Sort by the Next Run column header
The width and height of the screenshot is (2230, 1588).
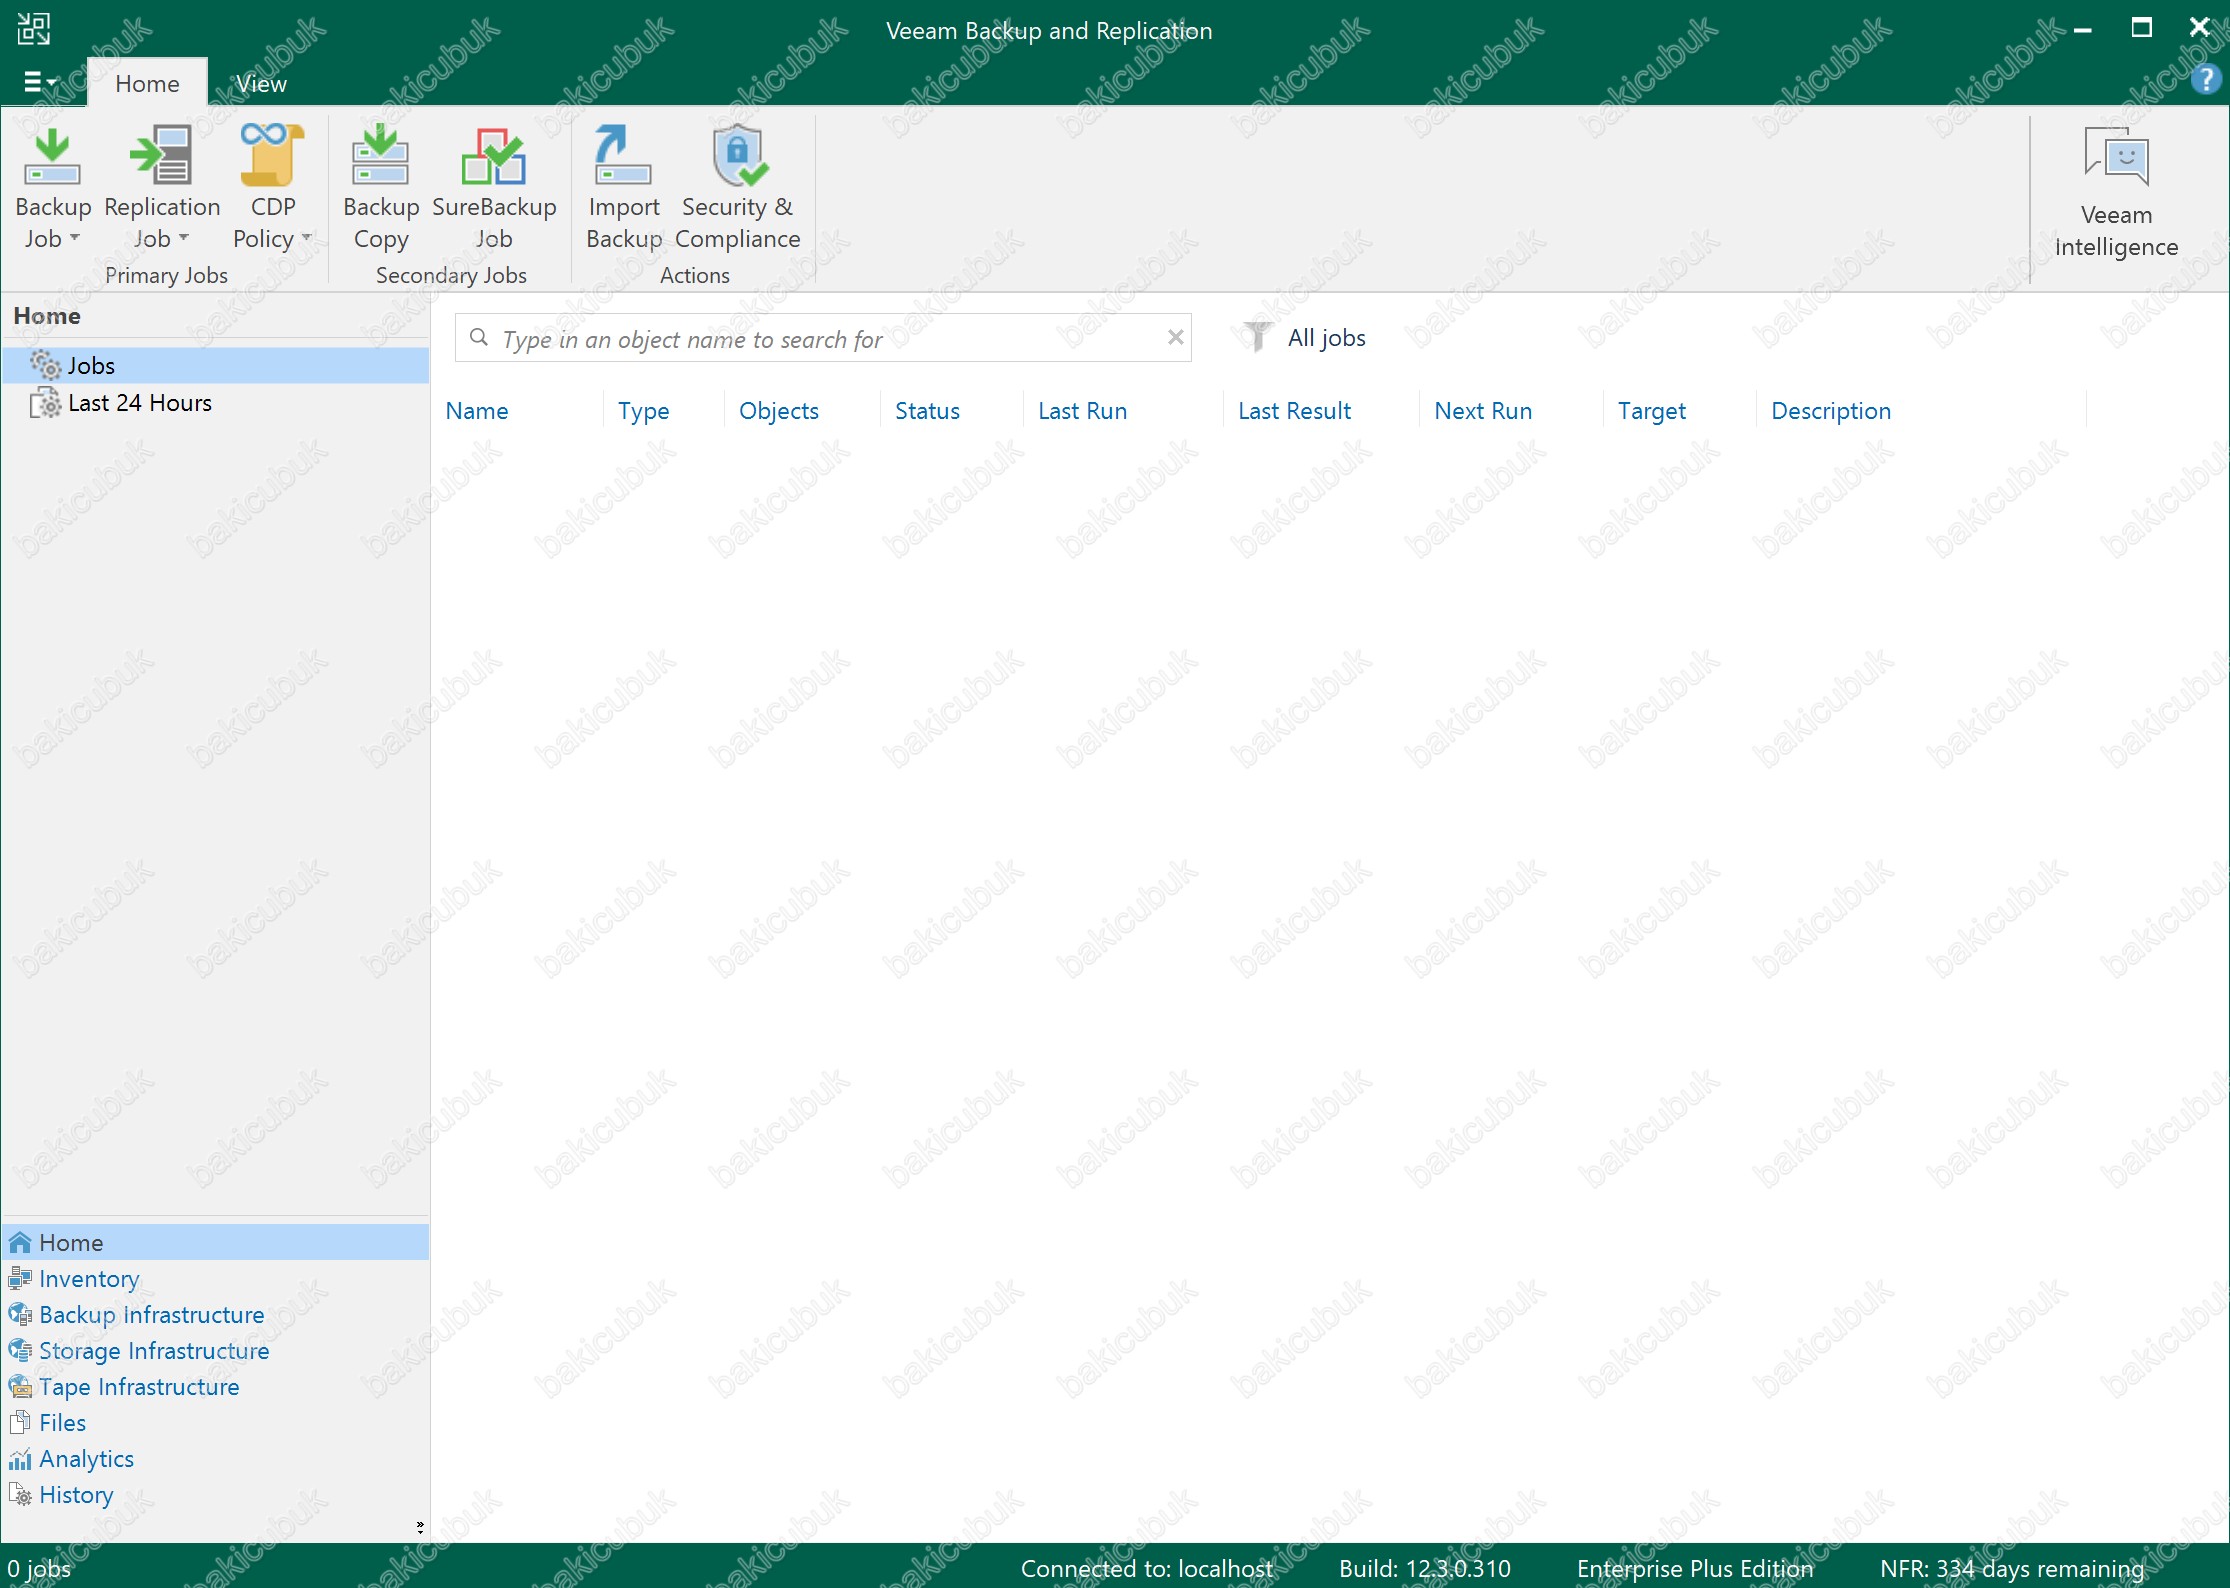(x=1483, y=411)
